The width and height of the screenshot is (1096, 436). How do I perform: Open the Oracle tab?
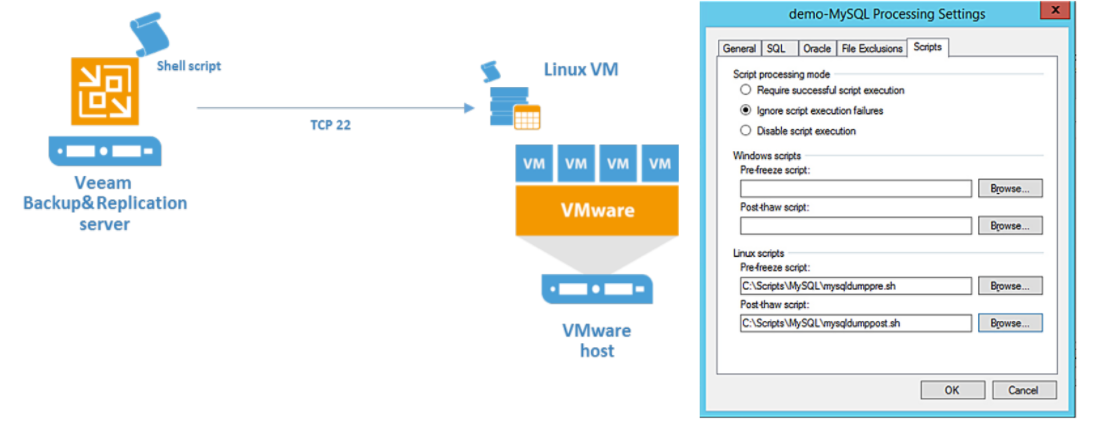[817, 48]
